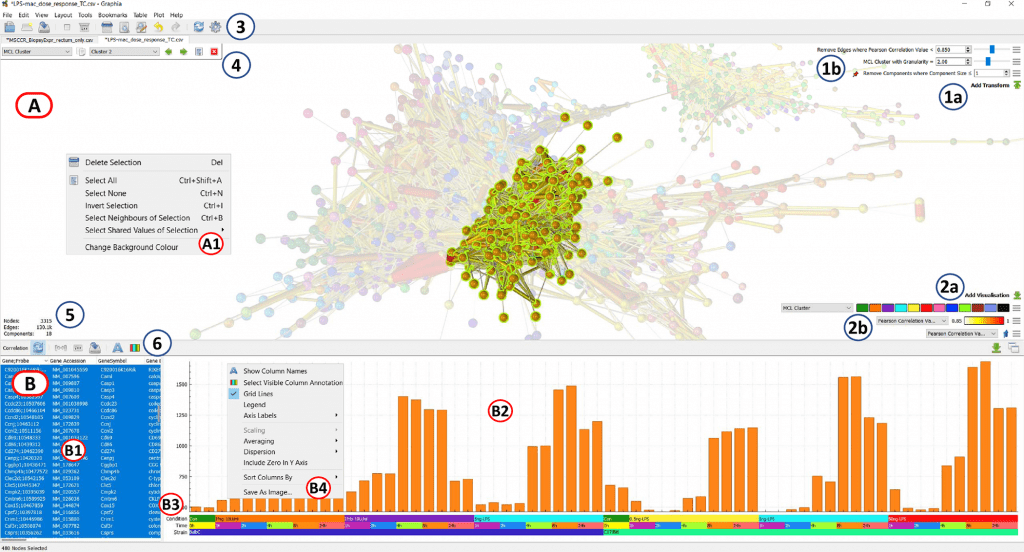Click the undo arrow in the main toolbar

pos(158,29)
